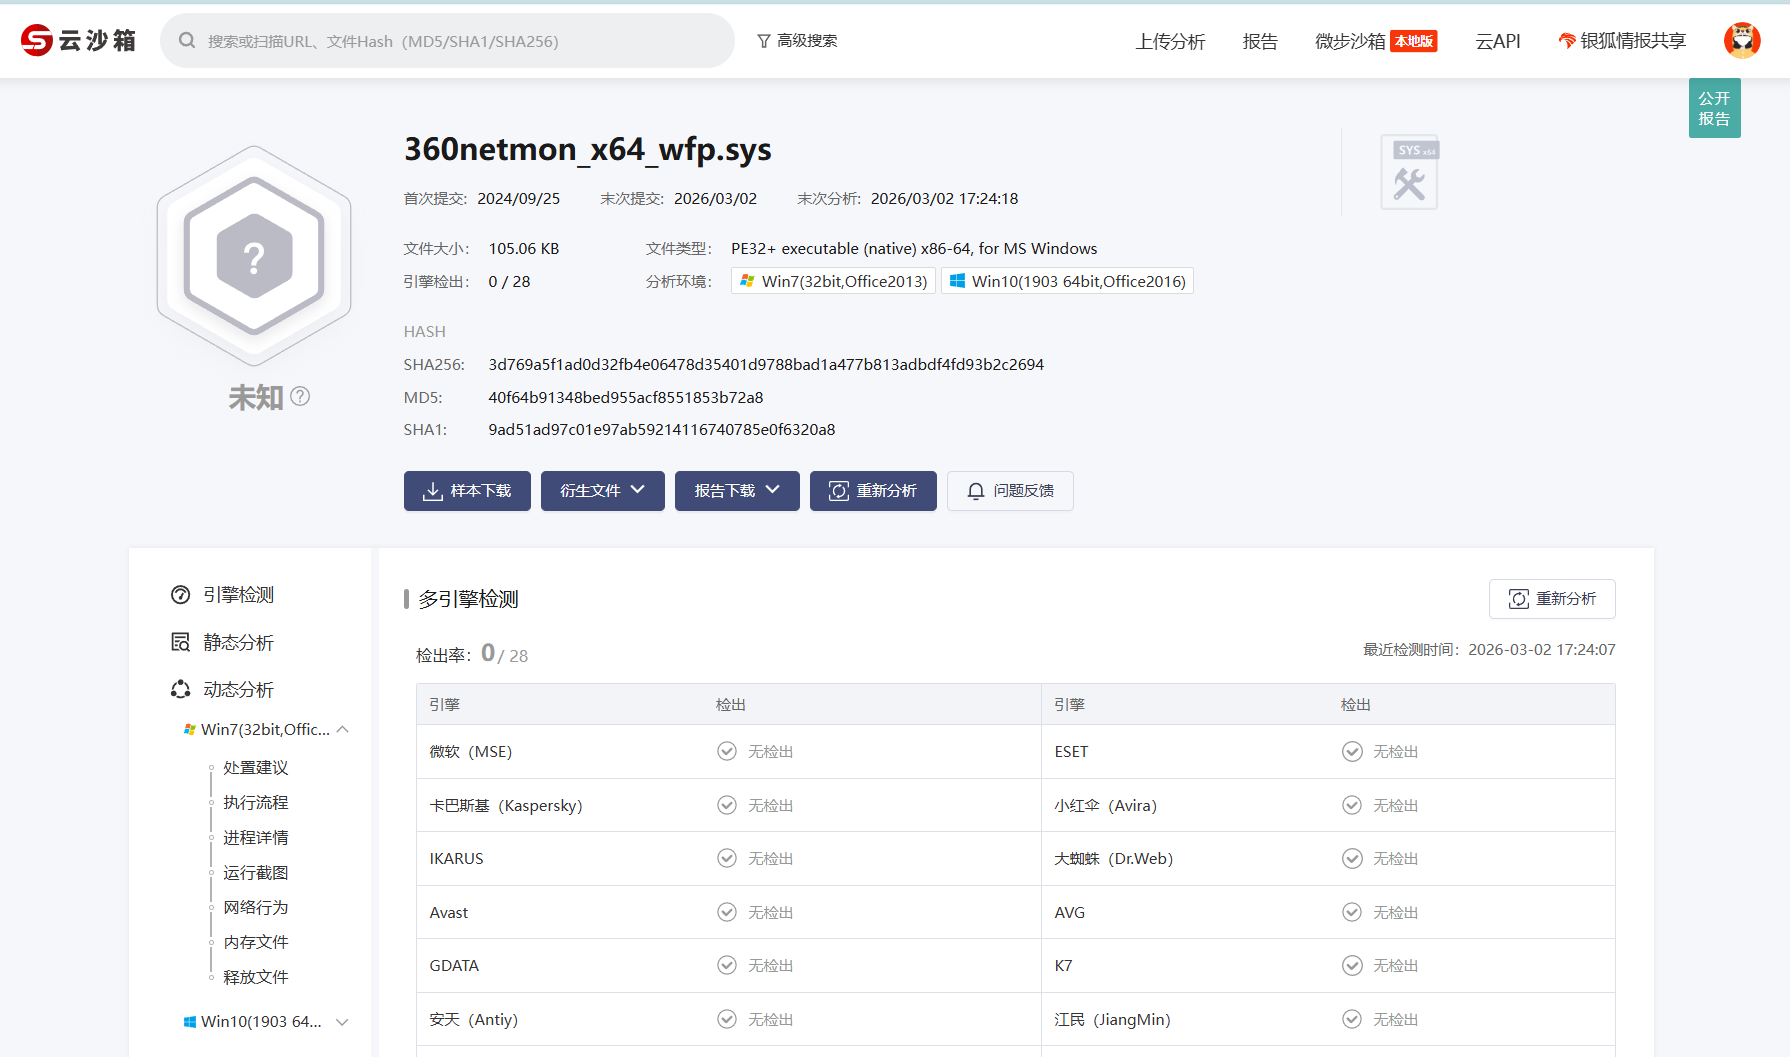This screenshot has height=1057, width=1790.
Task: Go to 引擎检测 sidebar section
Action: pyautogui.click(x=223, y=595)
